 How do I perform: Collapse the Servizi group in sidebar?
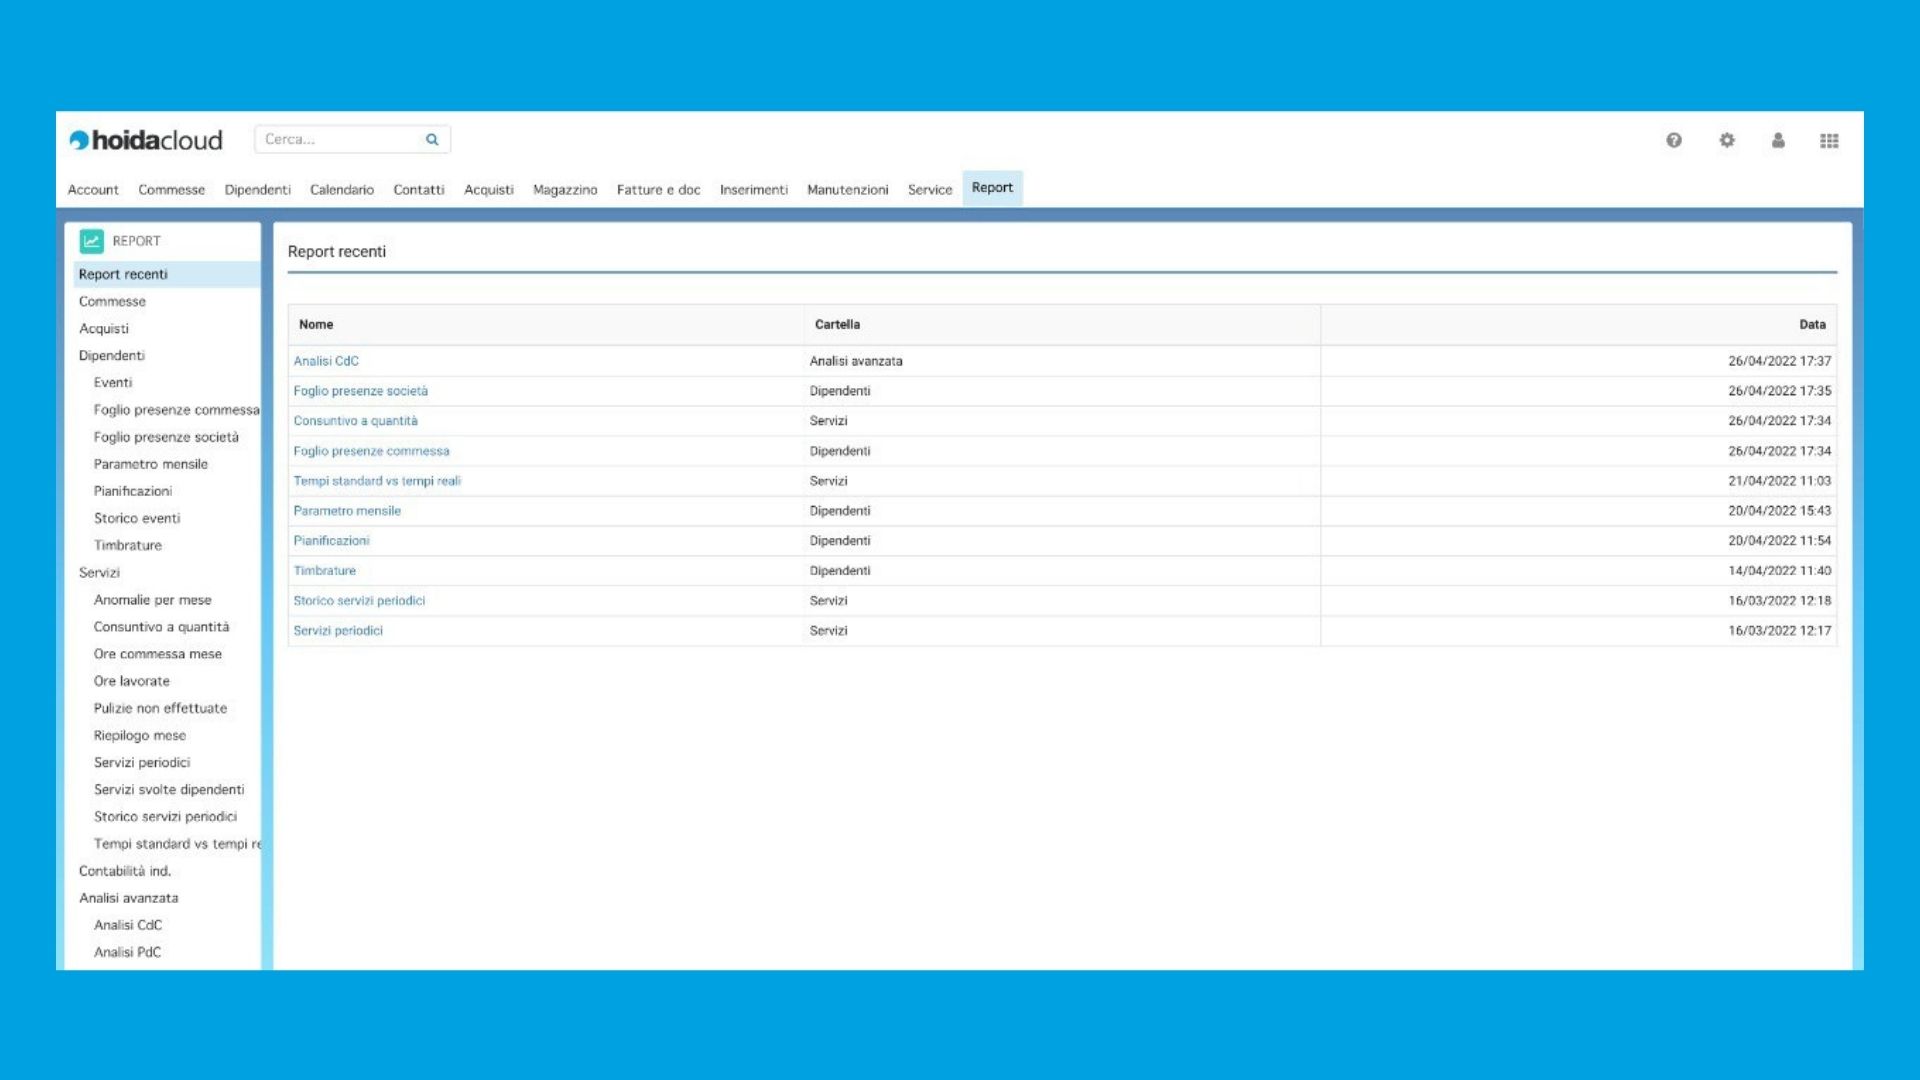pyautogui.click(x=99, y=572)
